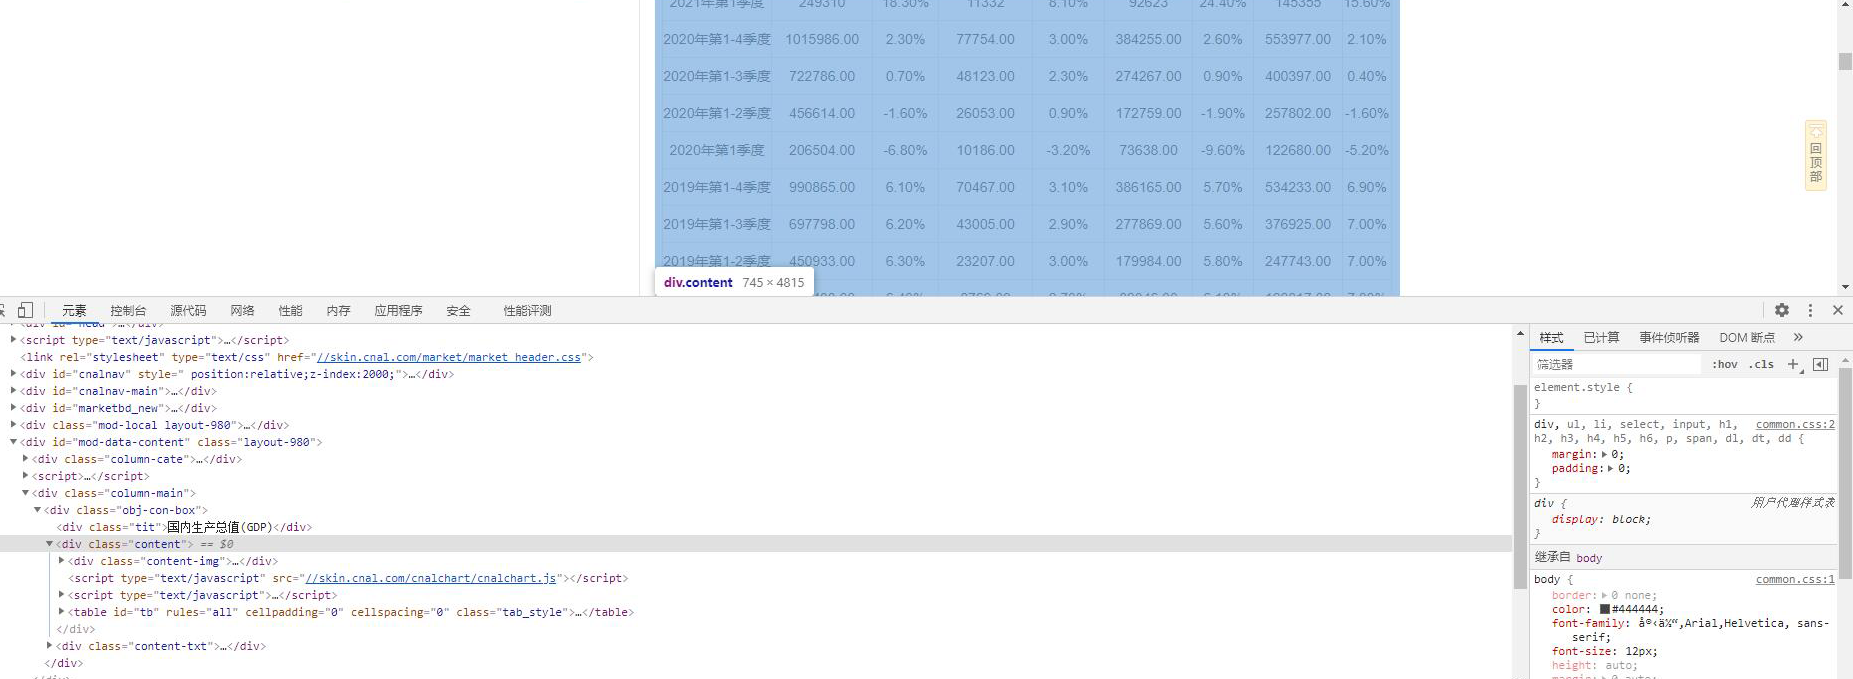1853x679 pixels.
Task: Collapse the mod-data-content div
Action: pyautogui.click(x=13, y=442)
